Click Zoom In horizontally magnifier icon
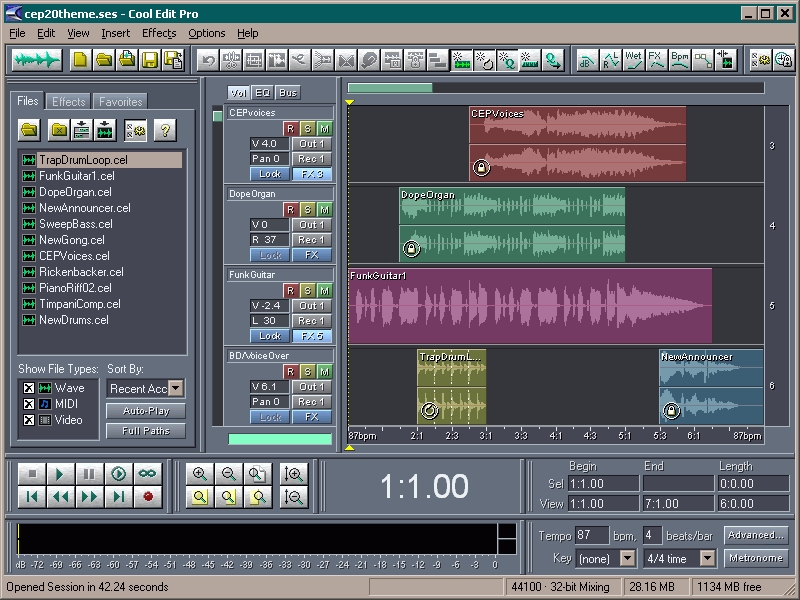The width and height of the screenshot is (800, 600). [x=199, y=474]
